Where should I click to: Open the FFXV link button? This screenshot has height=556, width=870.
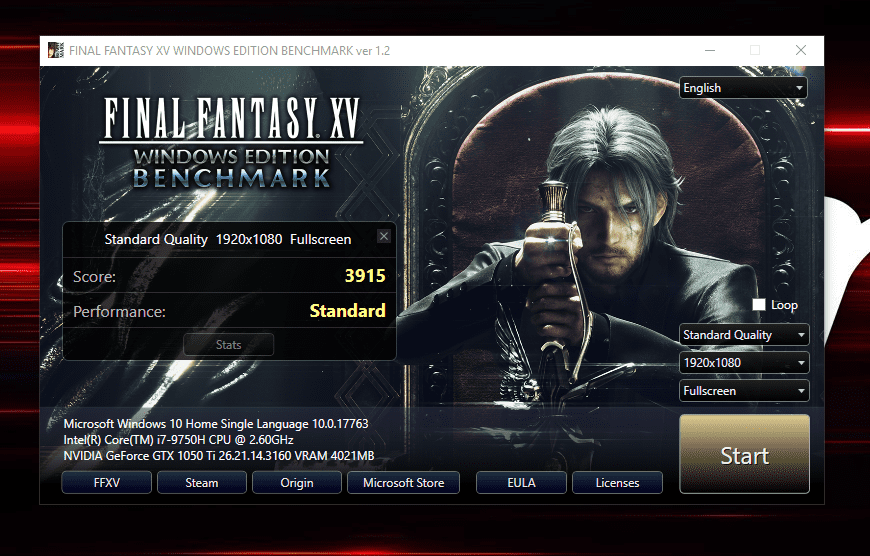pos(107,483)
